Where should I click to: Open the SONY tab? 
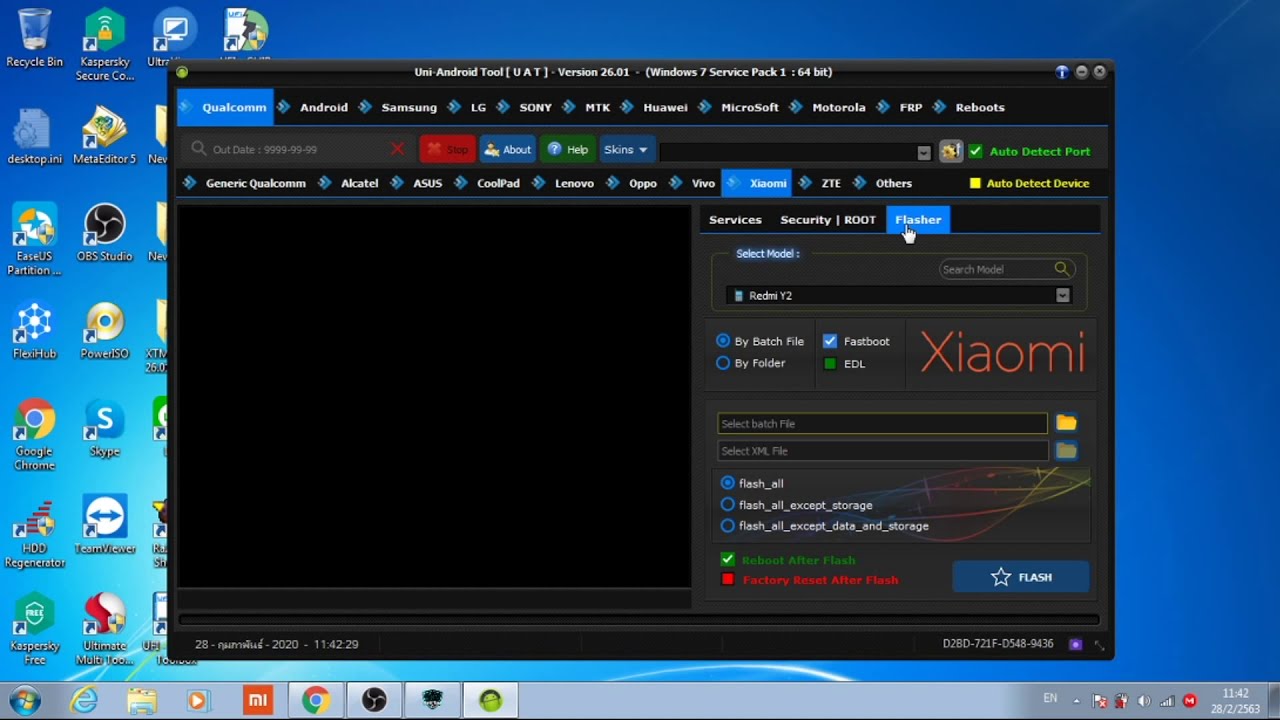[x=525, y=107]
